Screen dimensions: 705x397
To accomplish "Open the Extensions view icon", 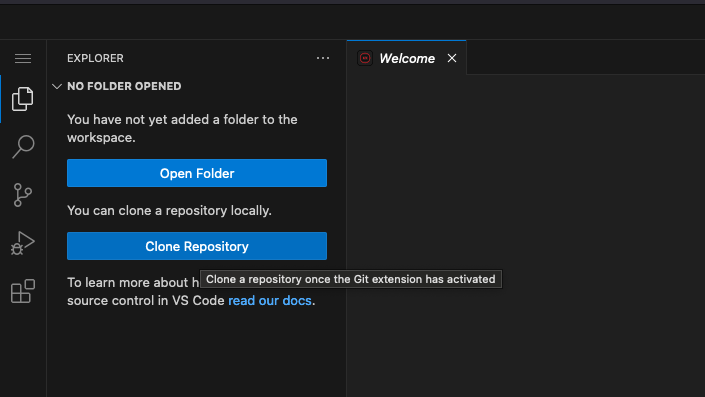I will click(23, 291).
